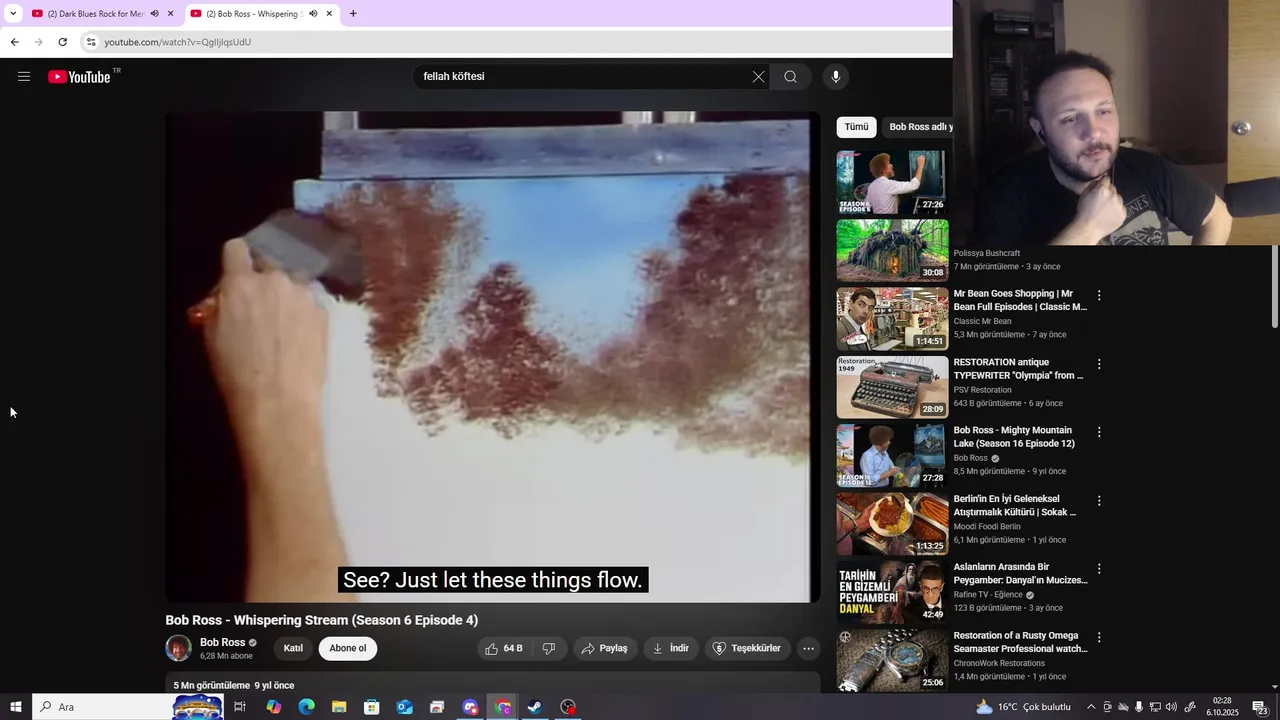Navigate back with the browser back arrow
1280x720 pixels.
coord(14,42)
